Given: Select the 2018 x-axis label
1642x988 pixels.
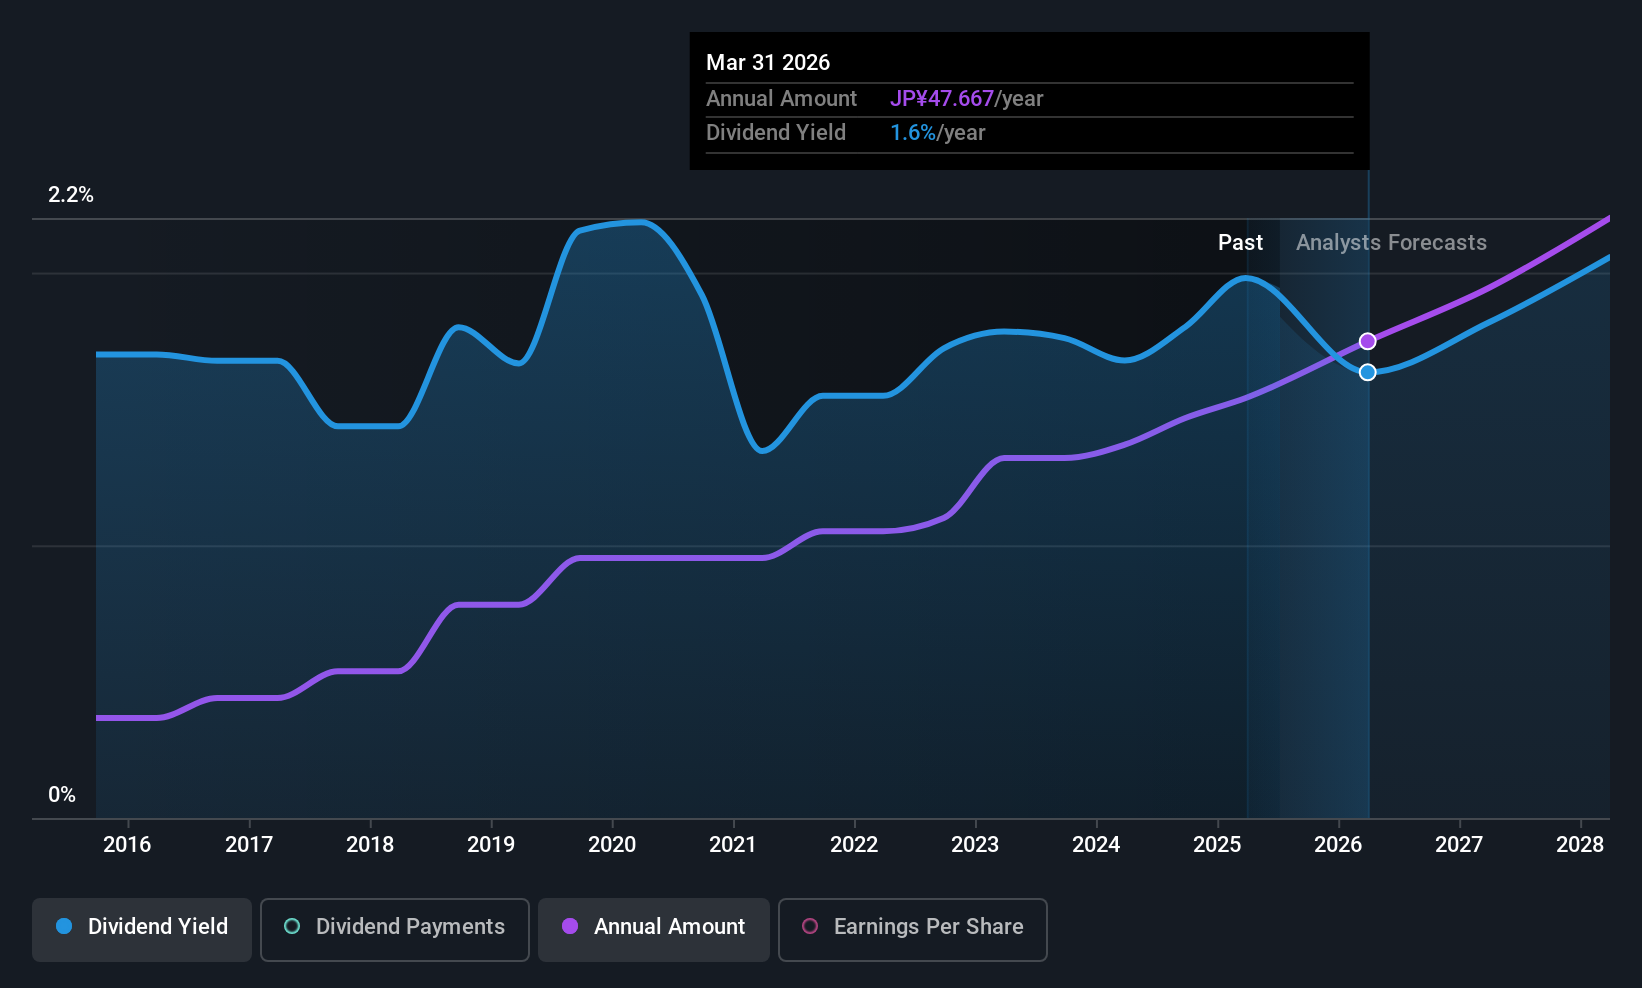Looking at the screenshot, I should coord(370,845).
